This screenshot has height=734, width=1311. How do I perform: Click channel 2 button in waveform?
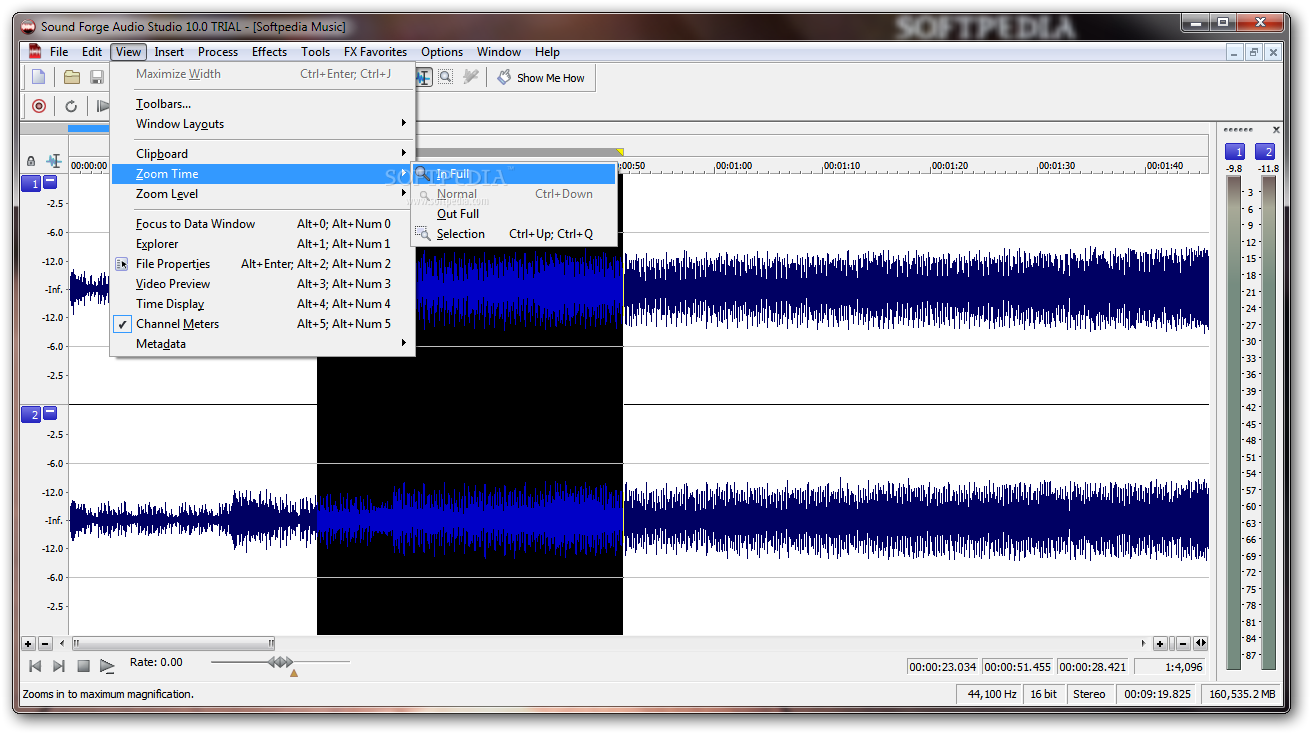click(31, 414)
